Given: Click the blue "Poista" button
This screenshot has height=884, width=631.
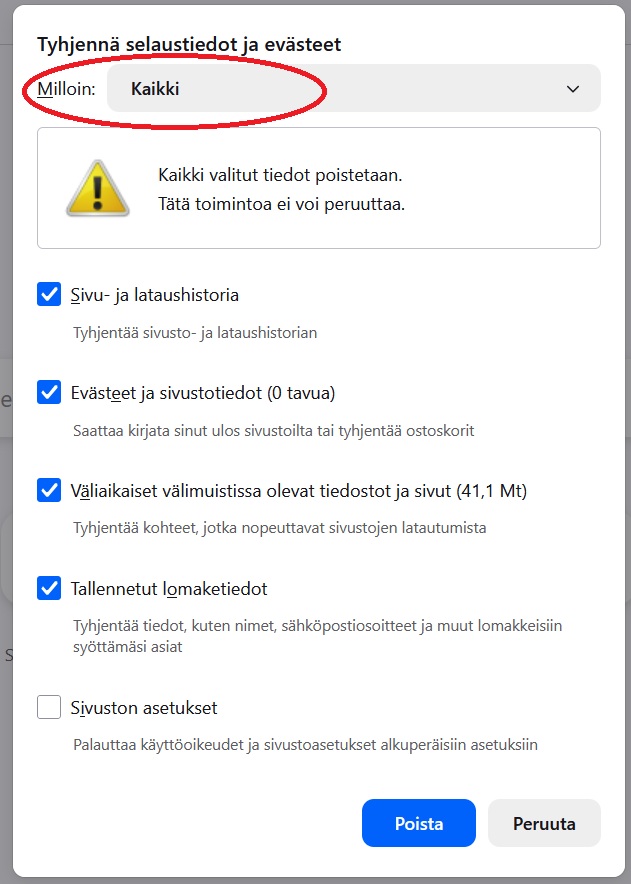Looking at the screenshot, I should click(419, 823).
